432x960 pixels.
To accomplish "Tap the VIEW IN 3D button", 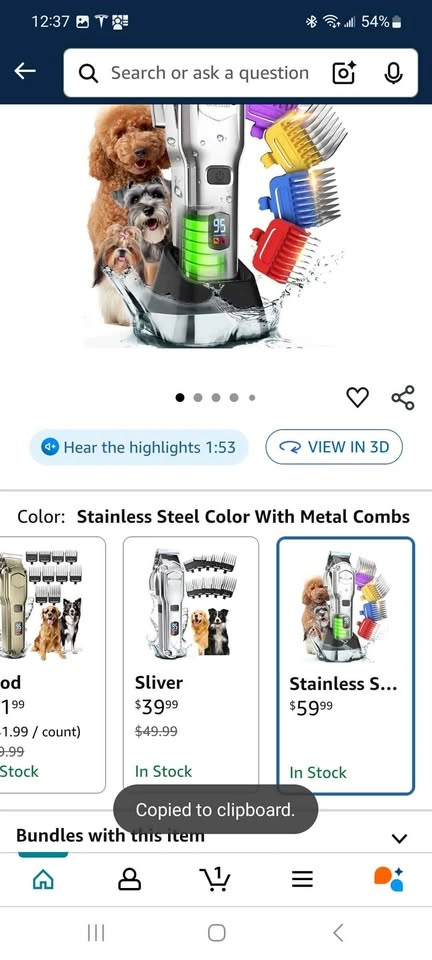I will pos(334,447).
